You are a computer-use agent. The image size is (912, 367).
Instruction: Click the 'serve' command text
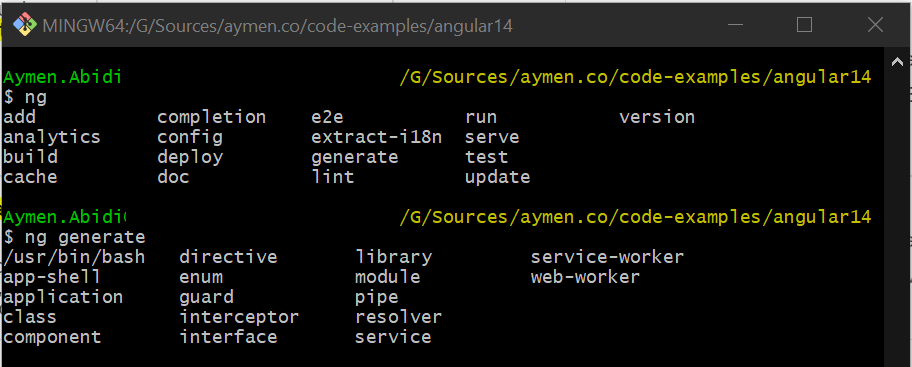[x=492, y=137]
